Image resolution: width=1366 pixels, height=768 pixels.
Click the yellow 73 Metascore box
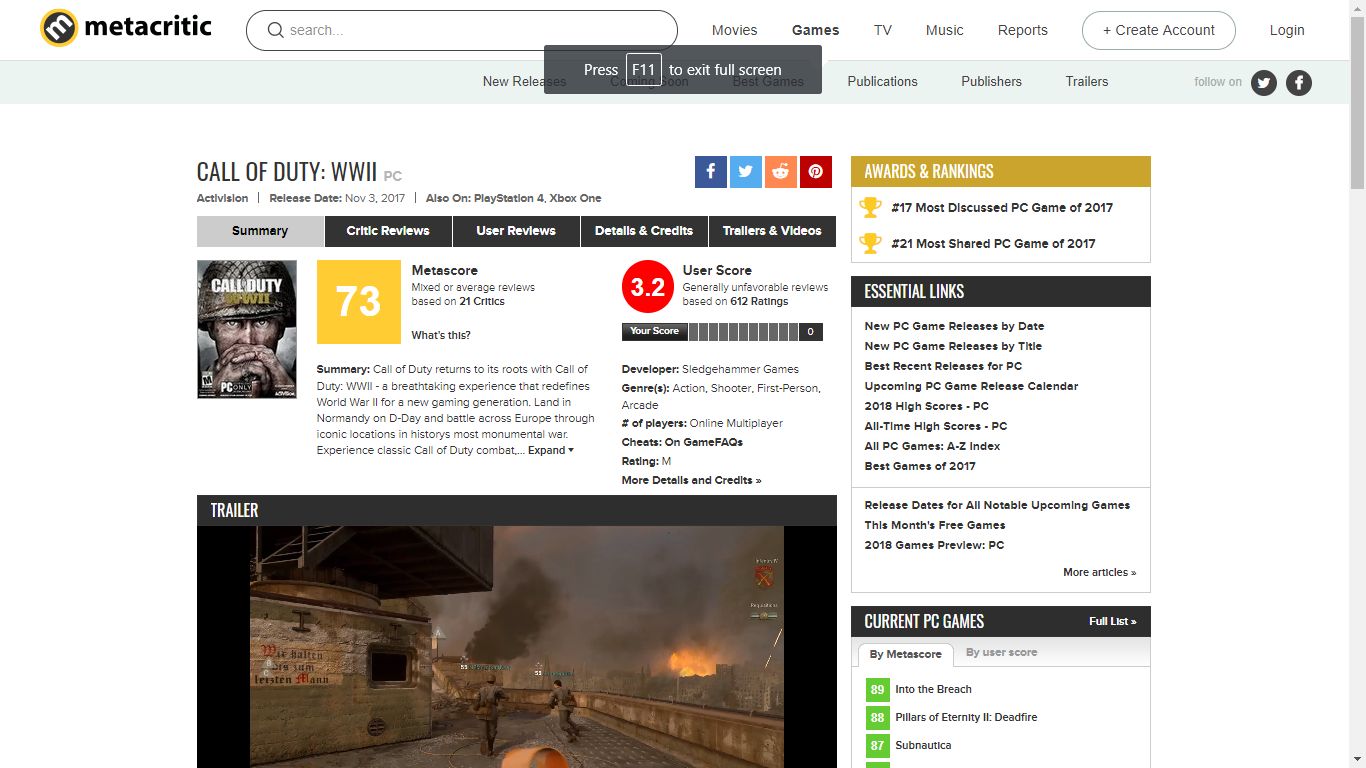tap(358, 302)
